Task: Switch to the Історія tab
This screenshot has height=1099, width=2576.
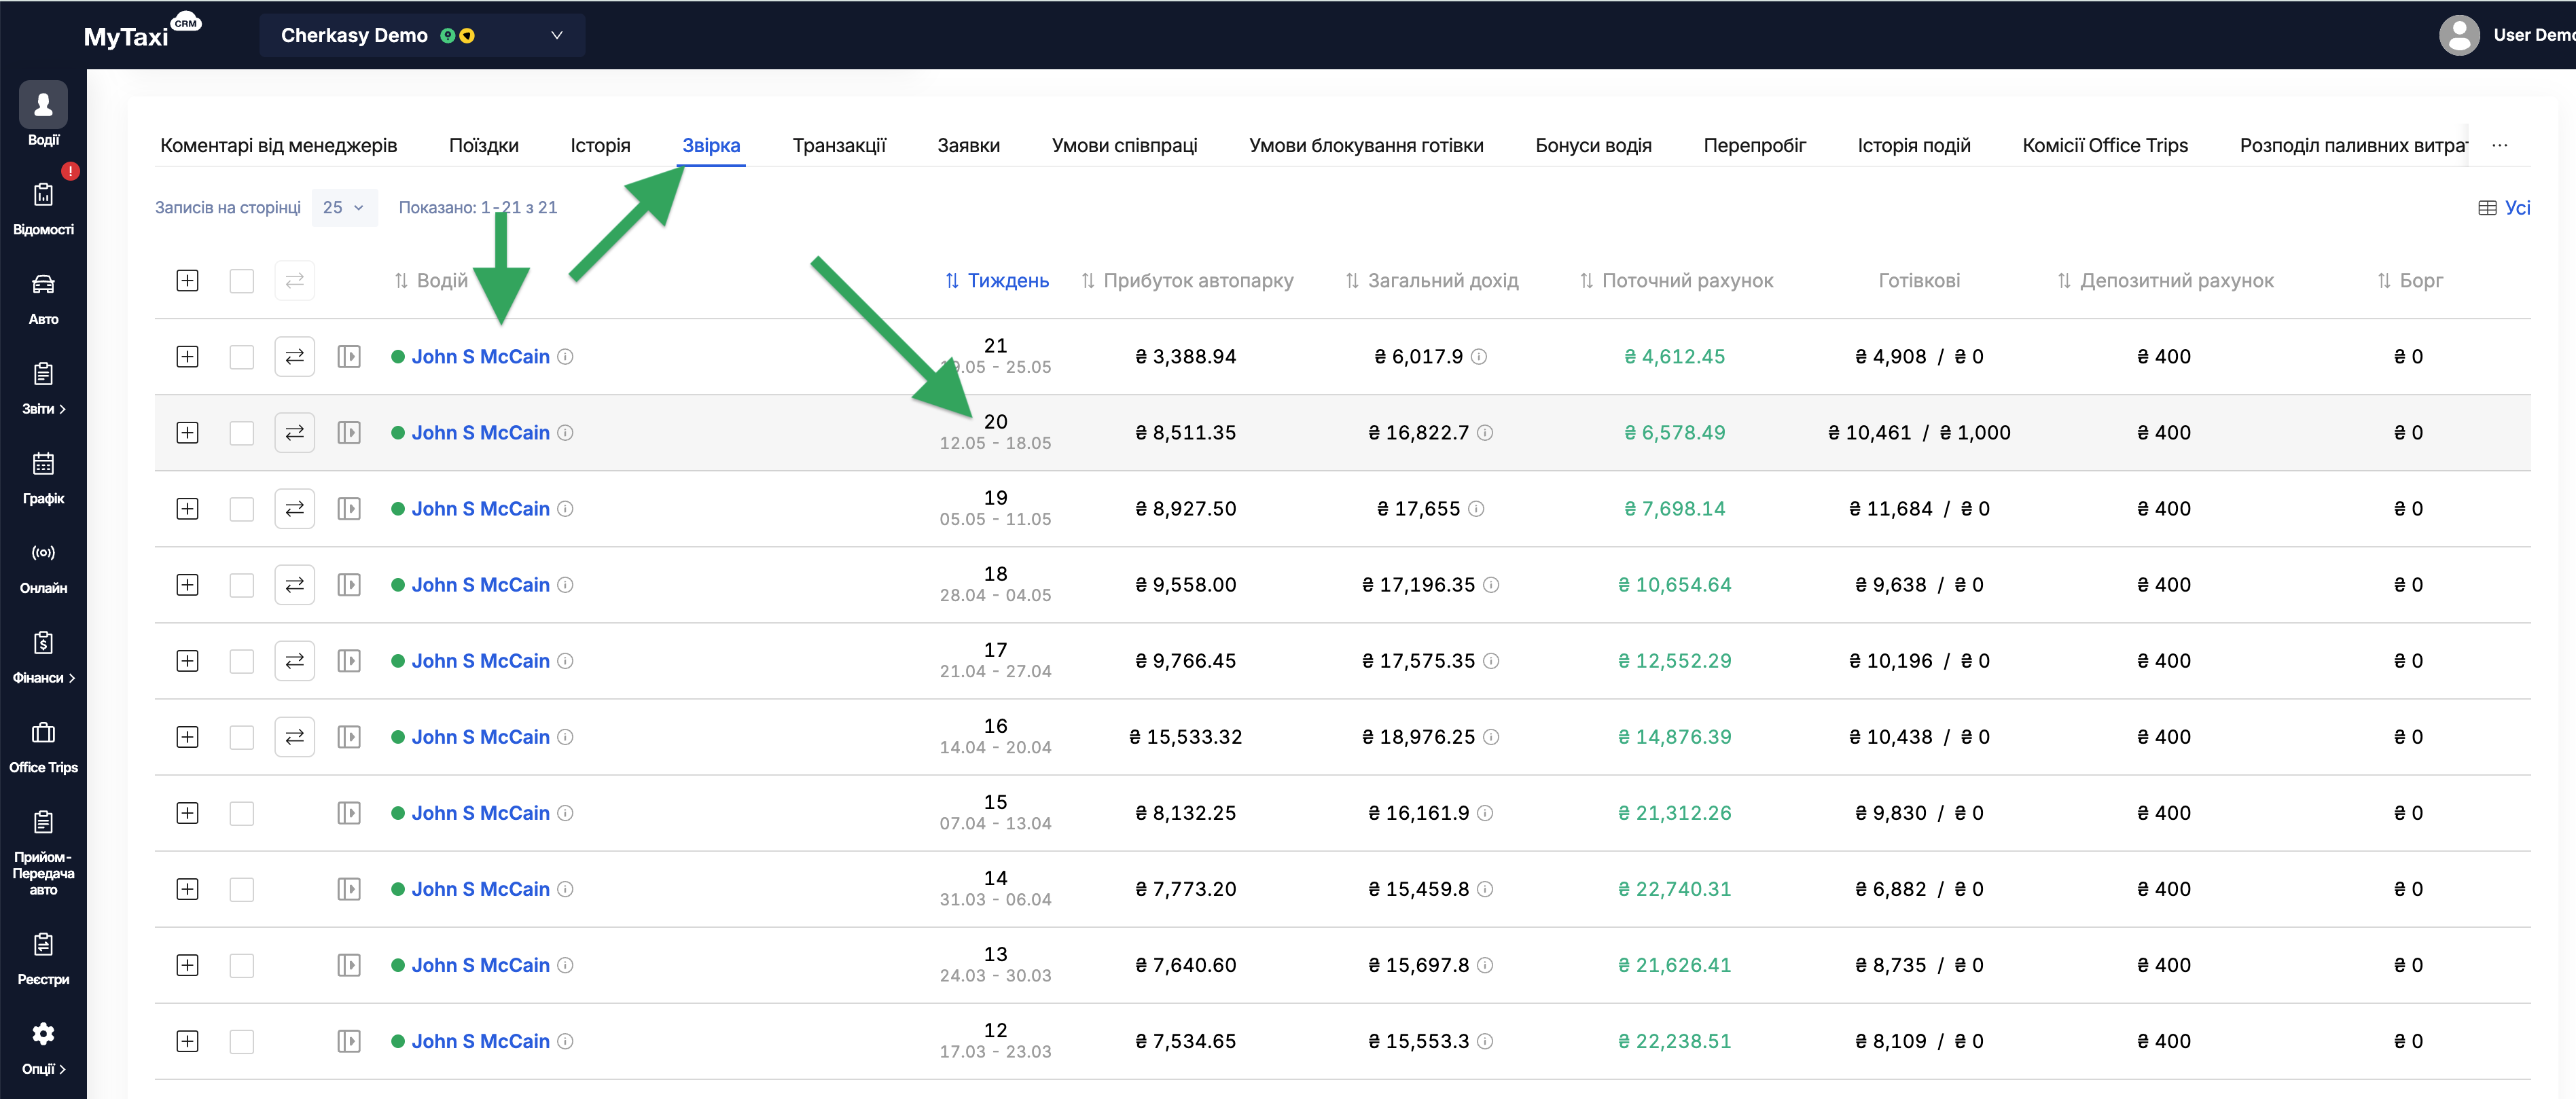Action: pos(600,145)
